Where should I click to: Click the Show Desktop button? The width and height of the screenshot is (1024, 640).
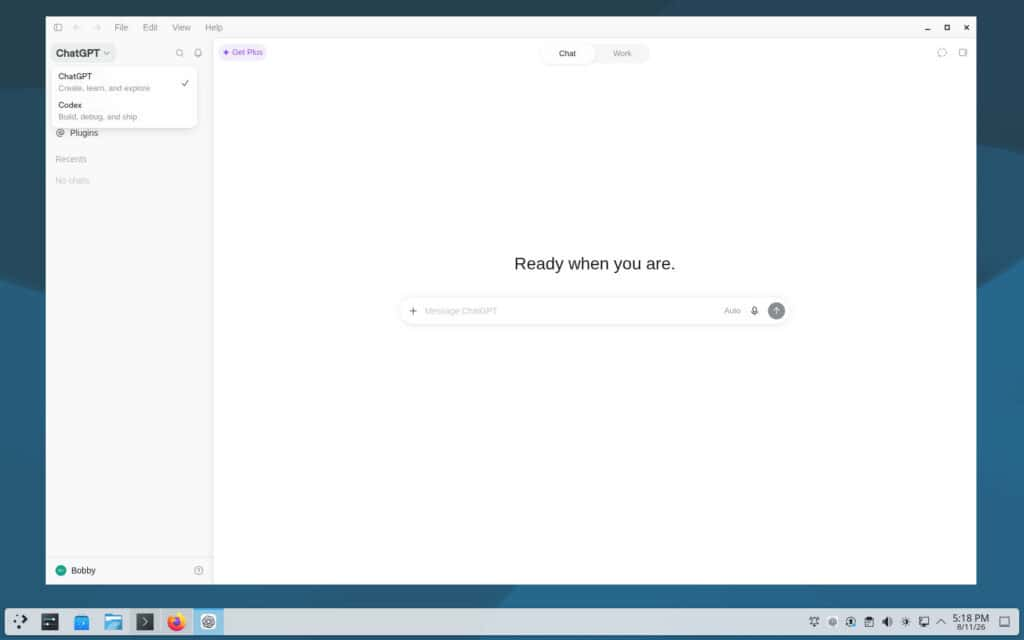(1004, 622)
